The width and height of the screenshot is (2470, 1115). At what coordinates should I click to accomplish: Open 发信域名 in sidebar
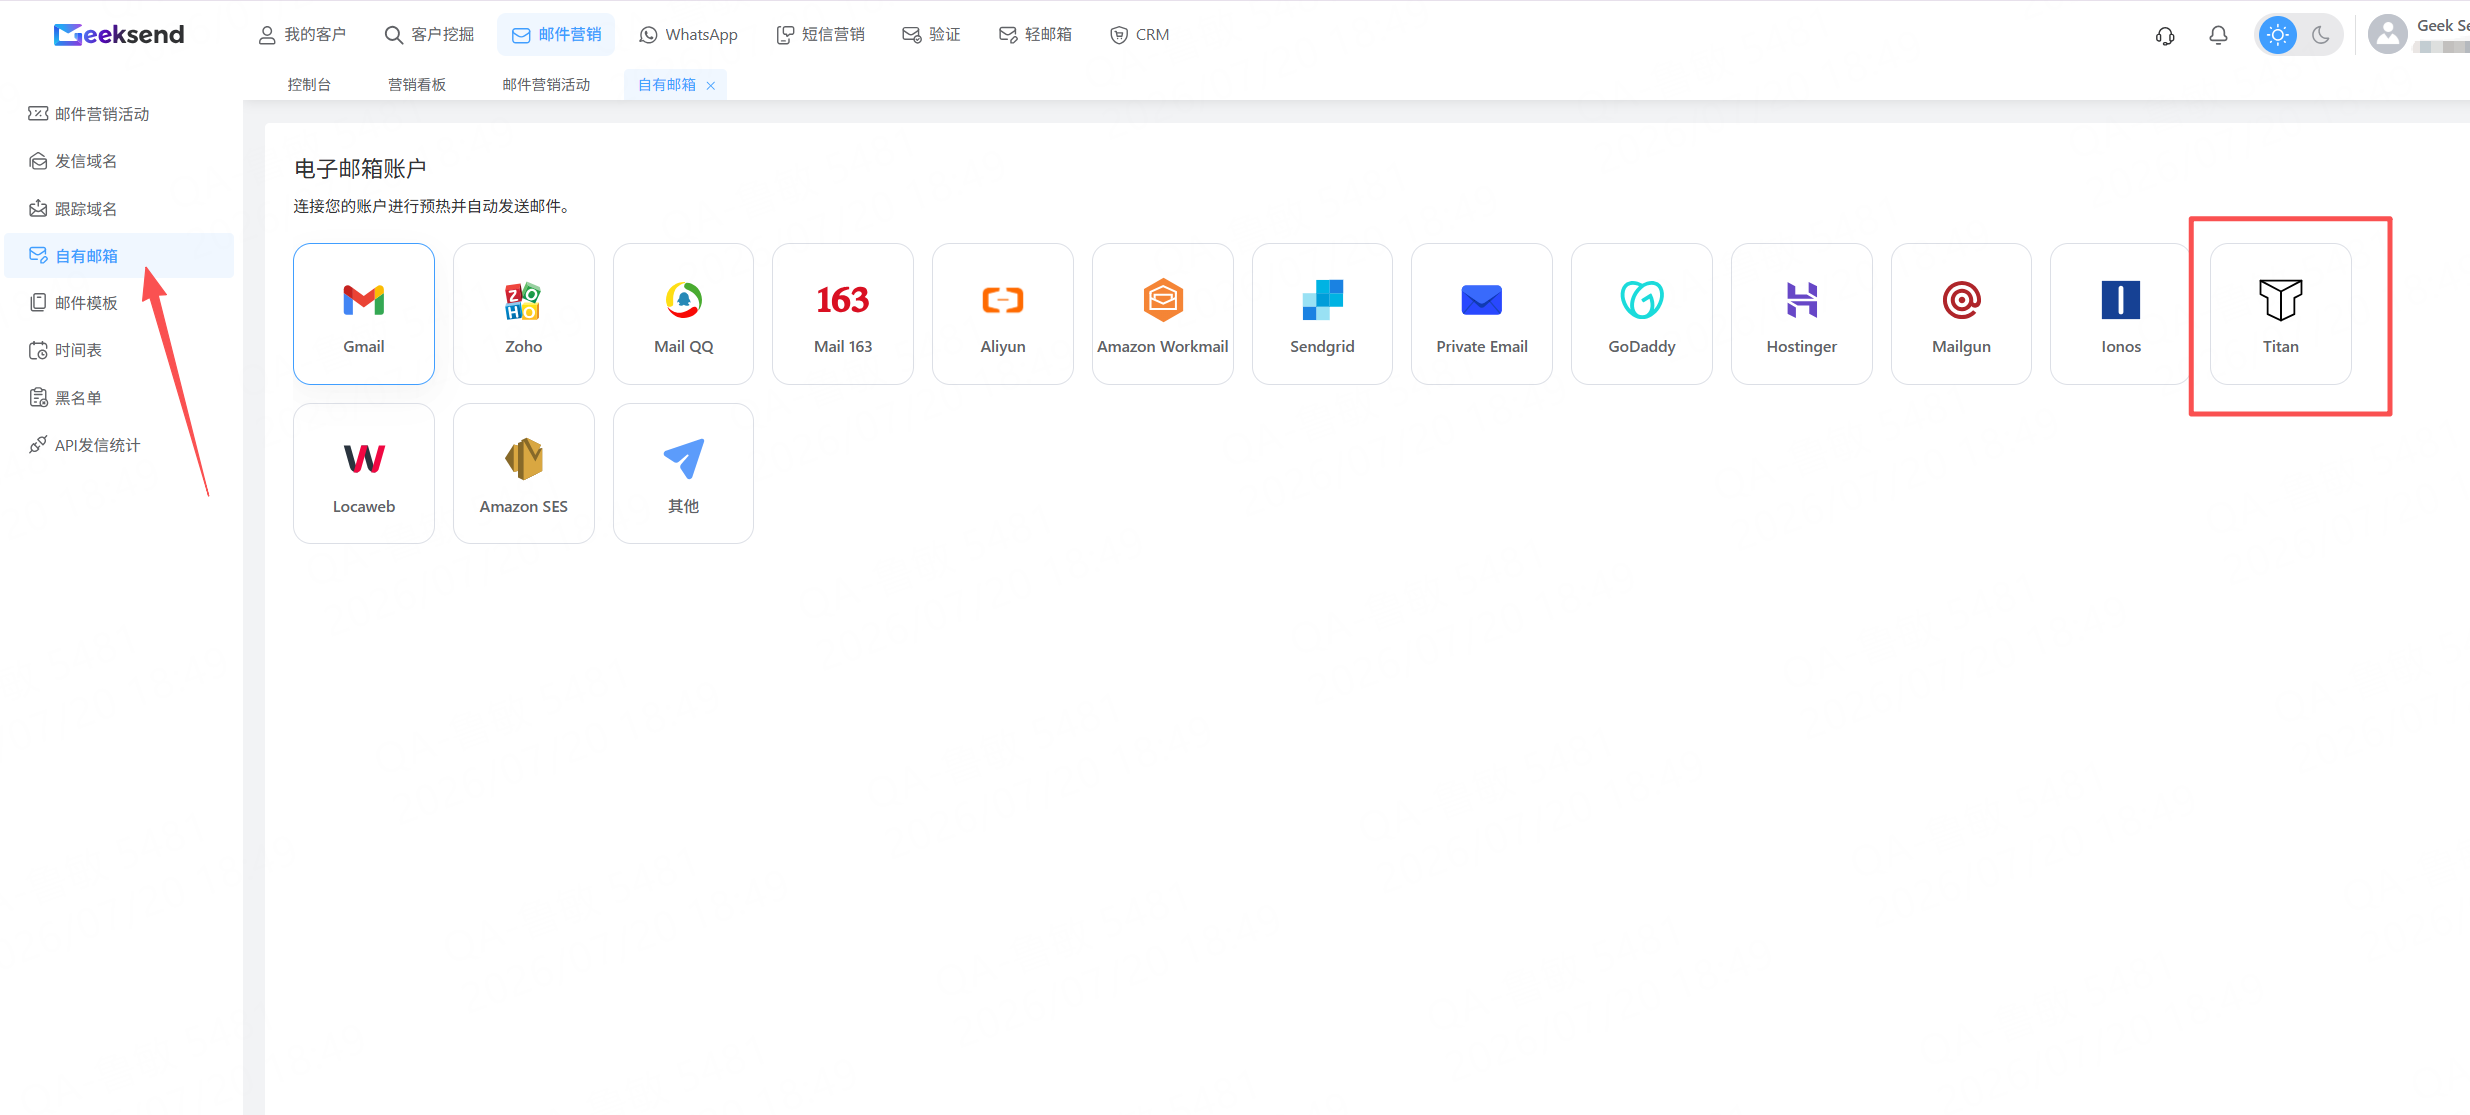click(119, 161)
